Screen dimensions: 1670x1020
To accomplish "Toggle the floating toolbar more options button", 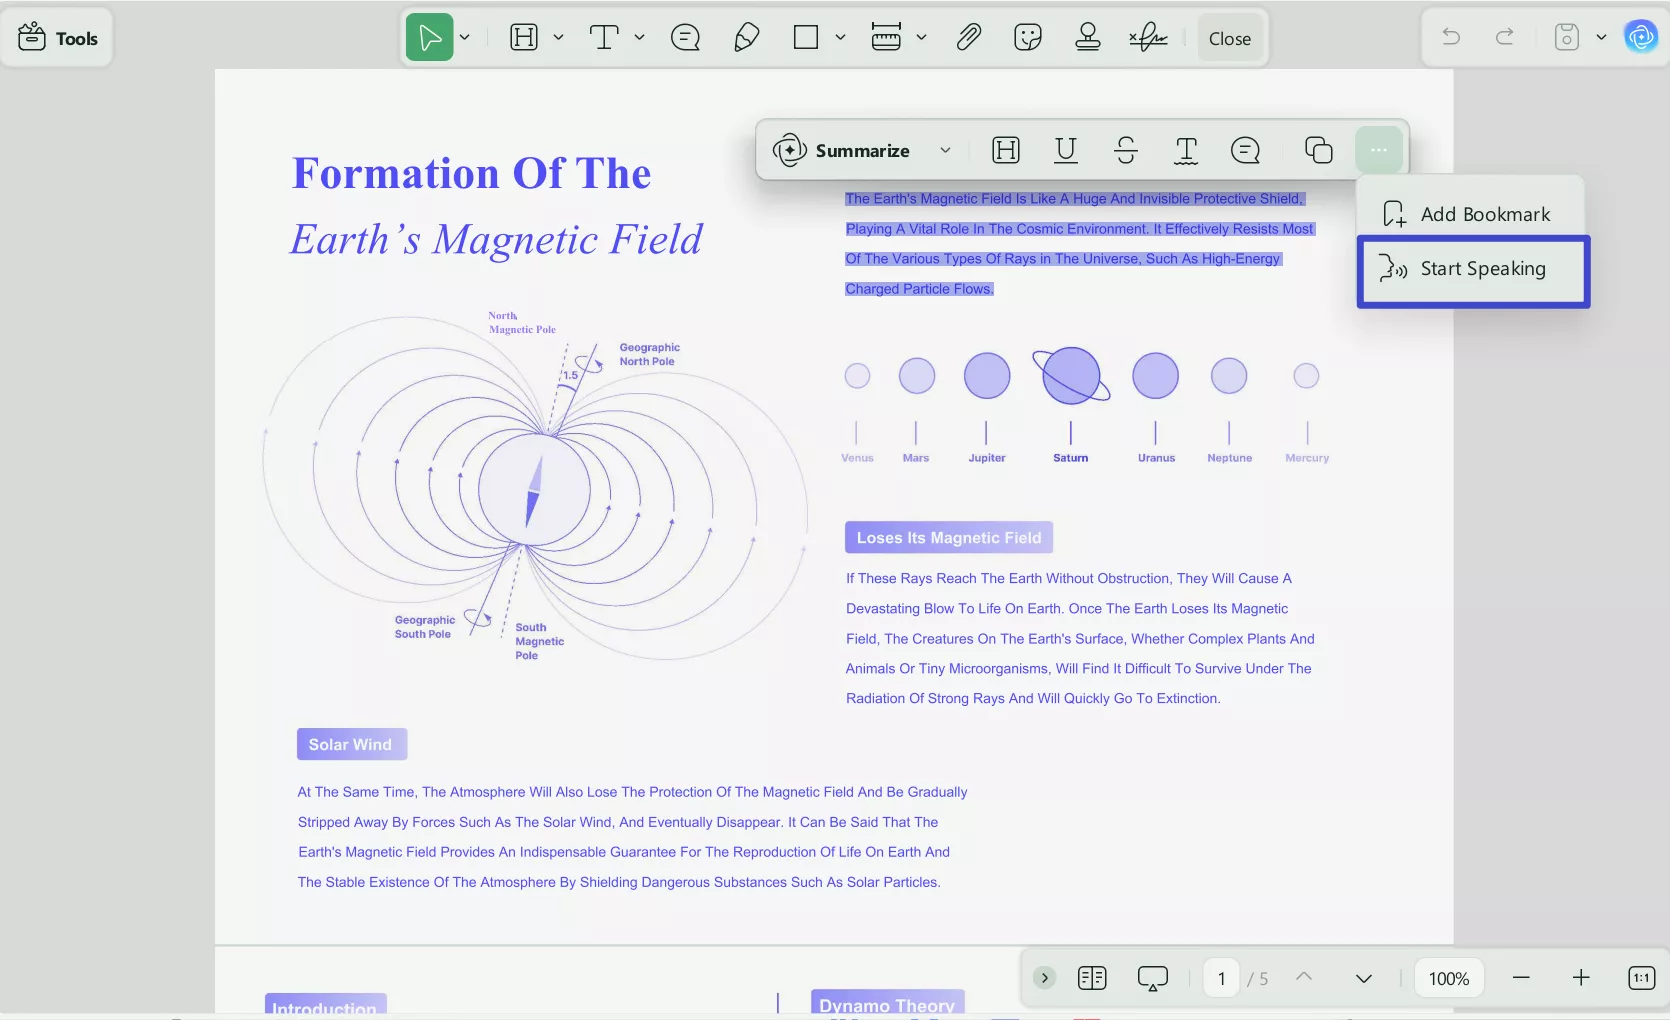I will tap(1378, 150).
